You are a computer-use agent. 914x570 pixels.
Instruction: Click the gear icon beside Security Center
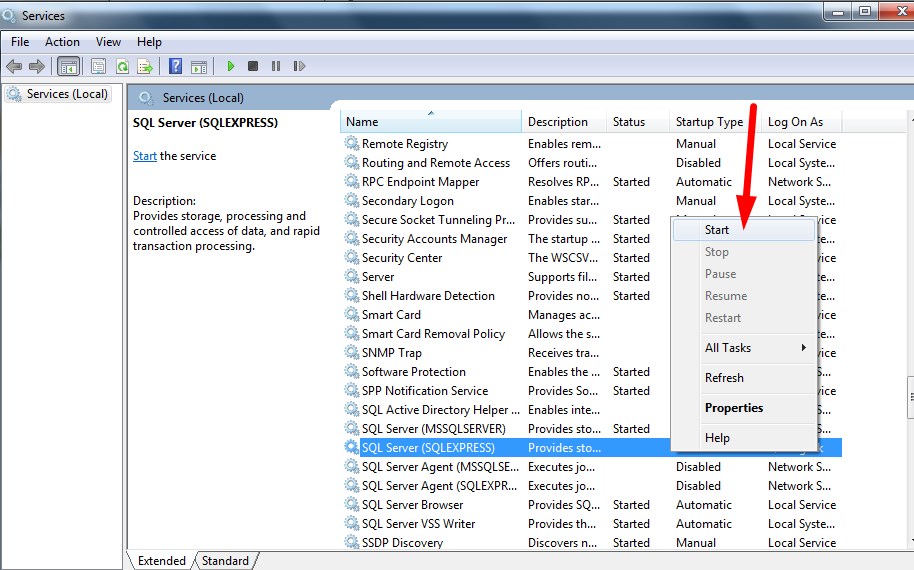click(x=351, y=257)
